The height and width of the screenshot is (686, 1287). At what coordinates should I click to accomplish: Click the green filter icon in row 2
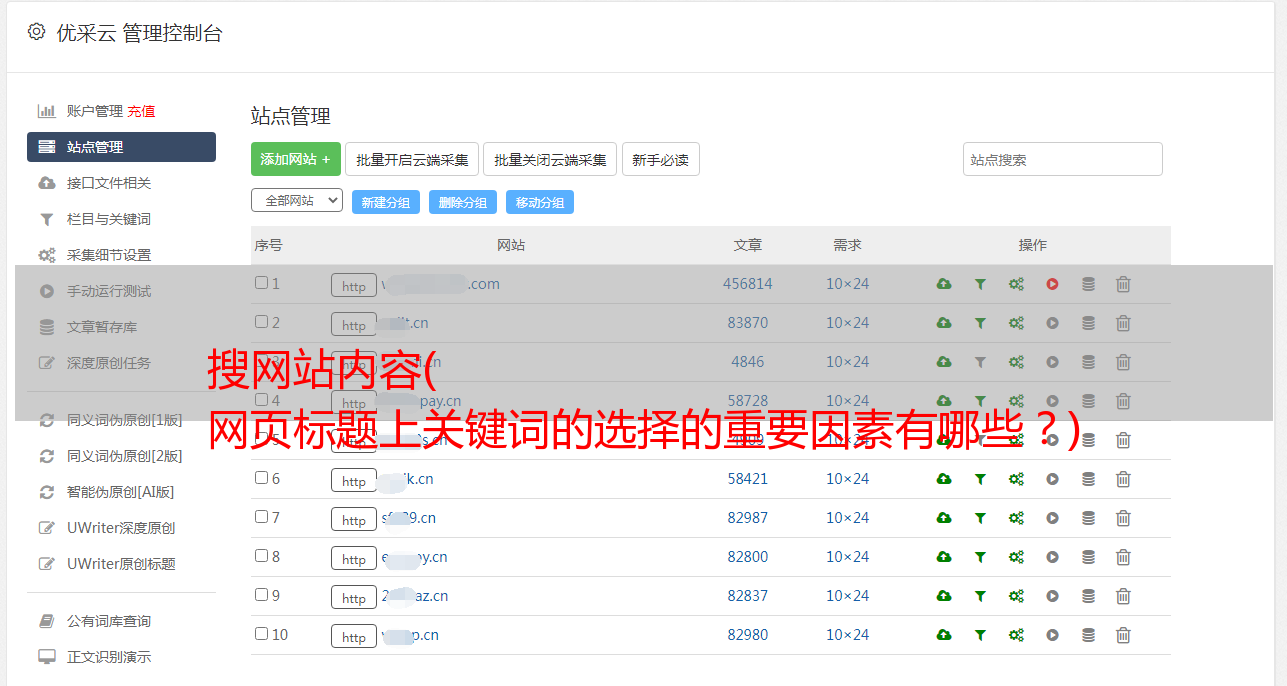click(x=980, y=323)
